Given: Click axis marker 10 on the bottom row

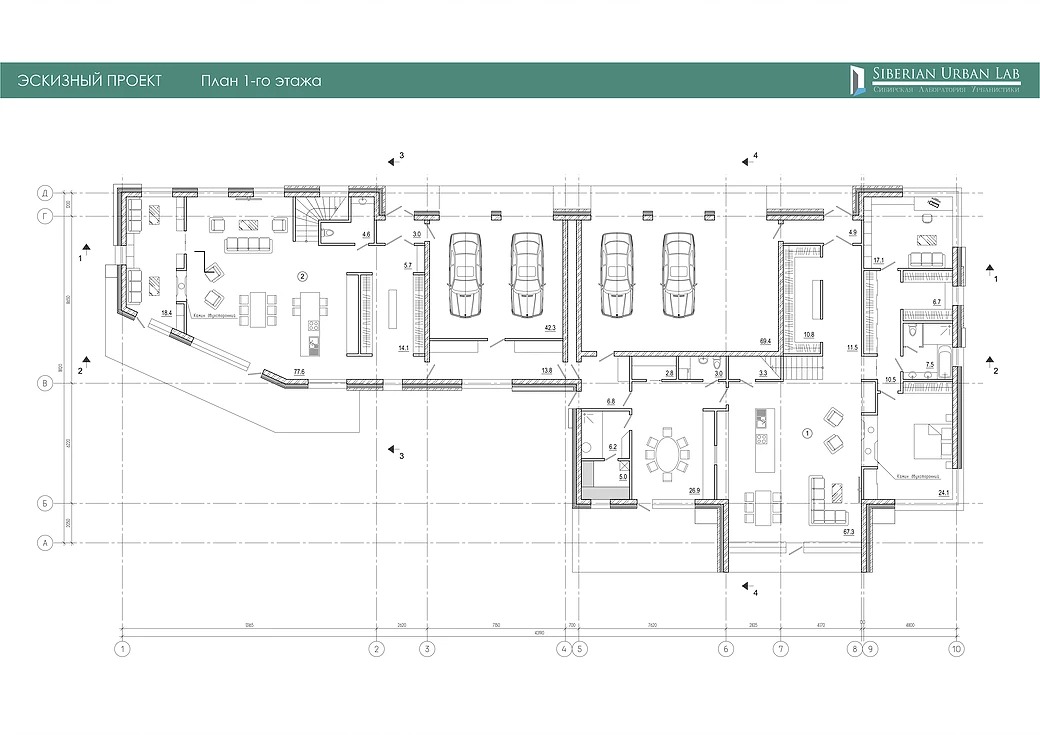Looking at the screenshot, I should (957, 650).
